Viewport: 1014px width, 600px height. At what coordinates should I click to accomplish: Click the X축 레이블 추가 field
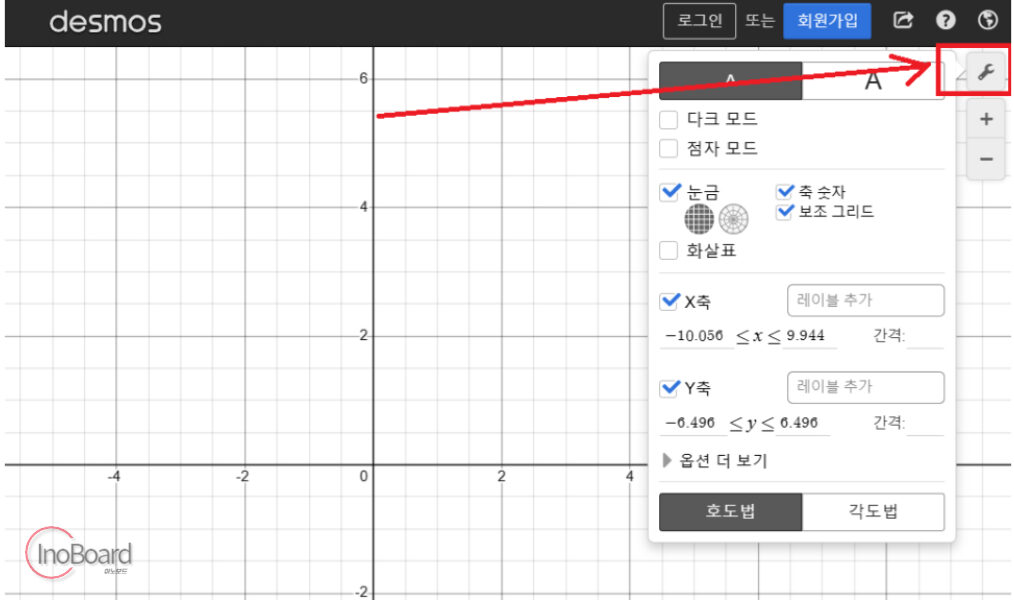click(865, 301)
